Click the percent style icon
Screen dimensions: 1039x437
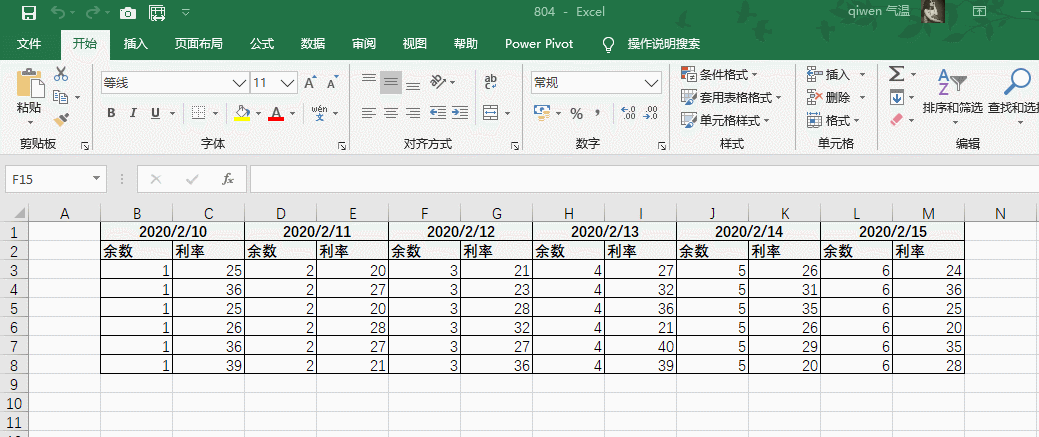576,113
